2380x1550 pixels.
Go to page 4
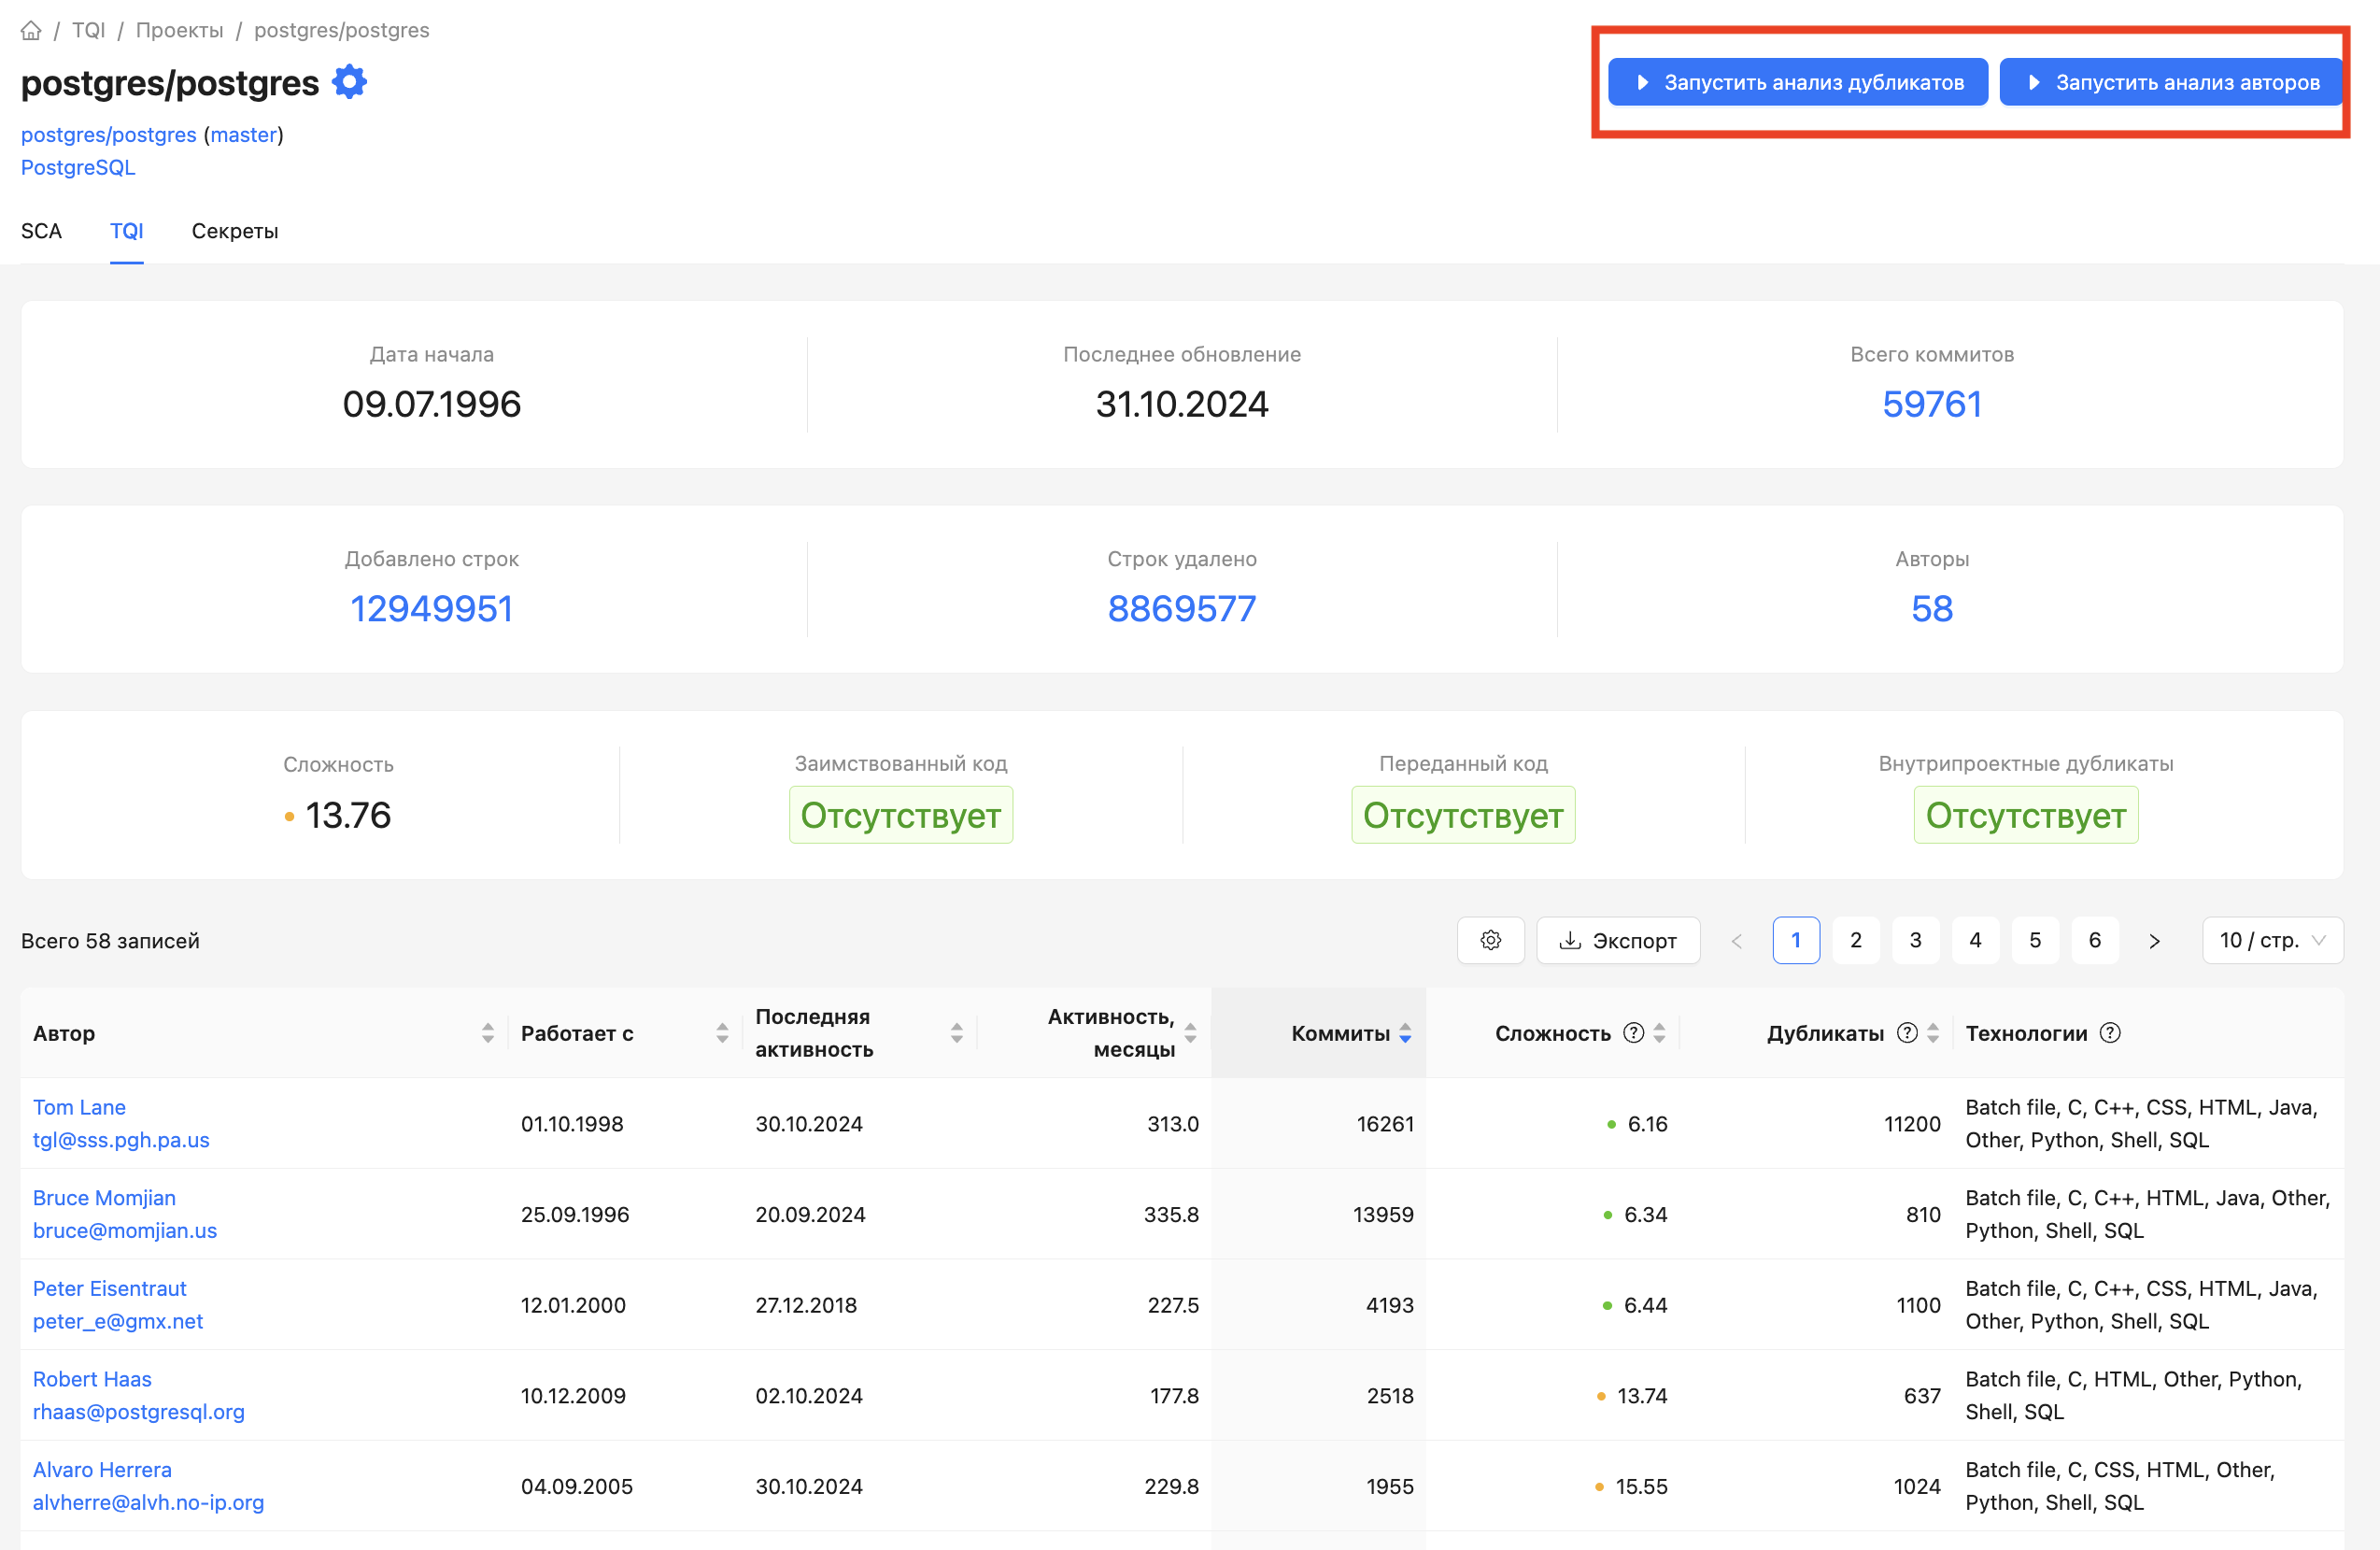1975,940
